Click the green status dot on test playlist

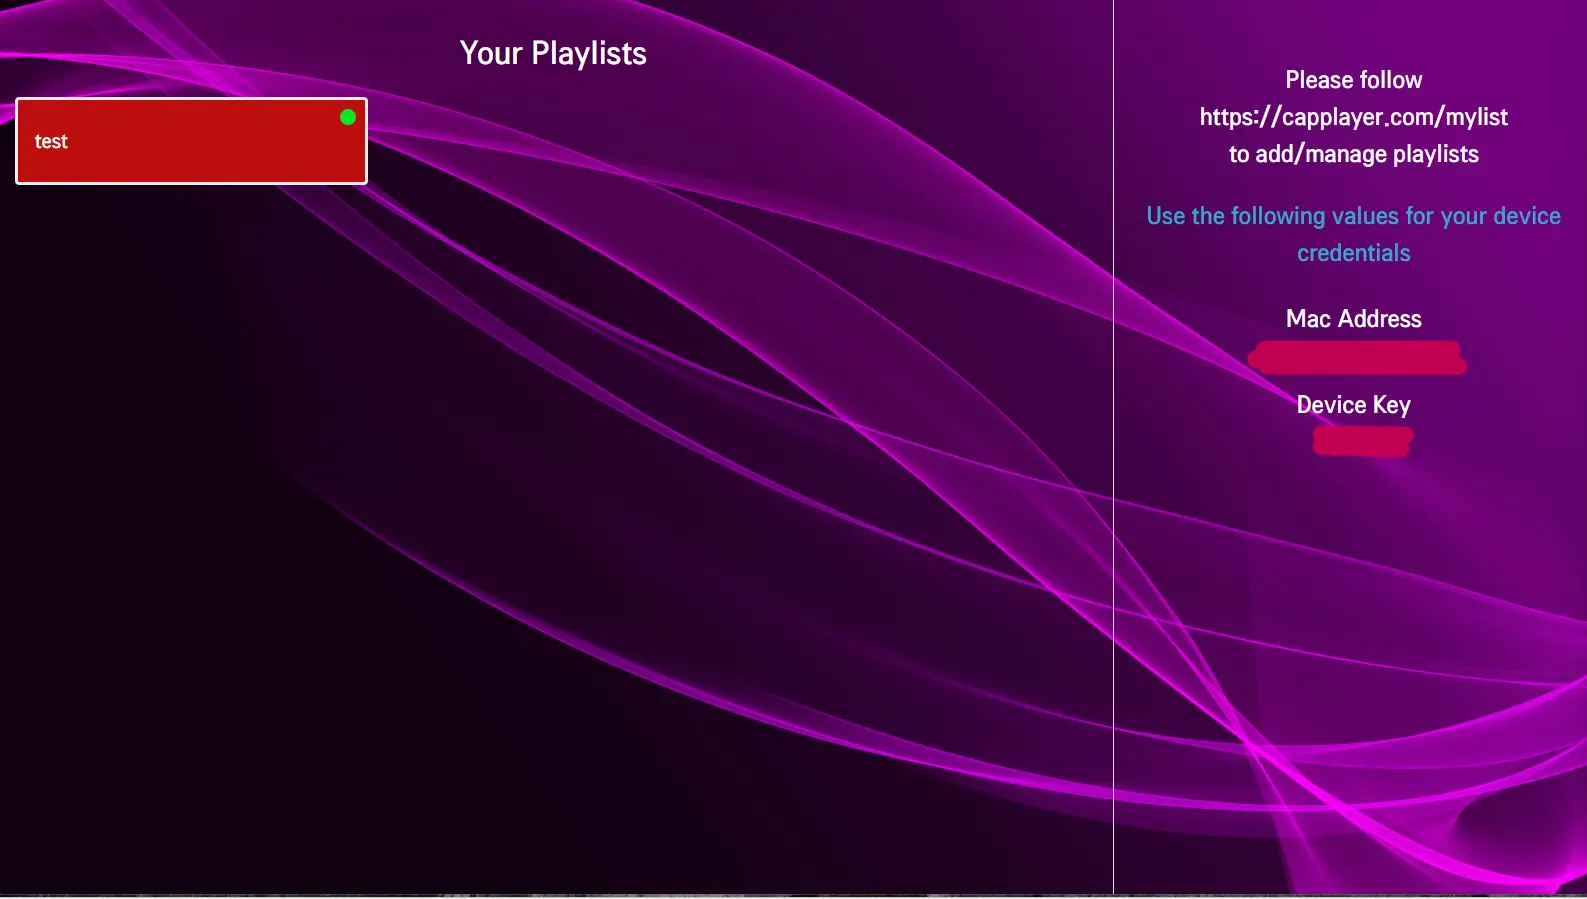(348, 117)
